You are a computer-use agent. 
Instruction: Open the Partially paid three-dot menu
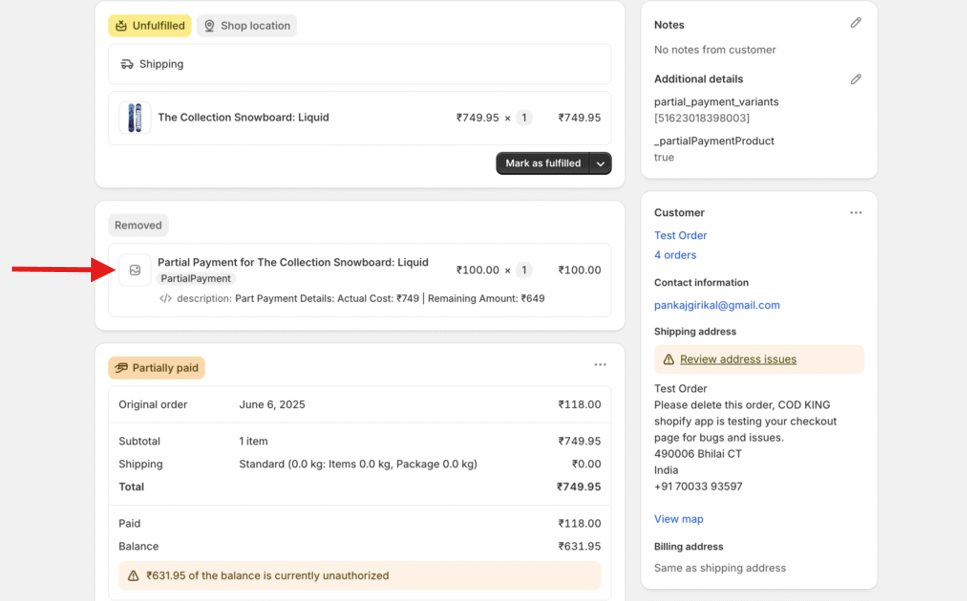click(x=600, y=366)
